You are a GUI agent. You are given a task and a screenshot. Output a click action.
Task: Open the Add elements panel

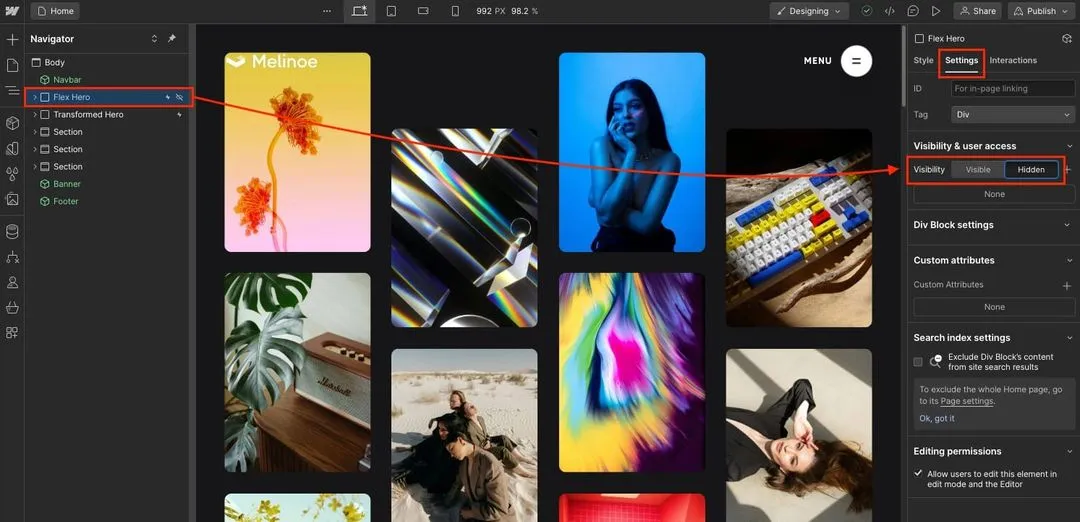tap(12, 40)
